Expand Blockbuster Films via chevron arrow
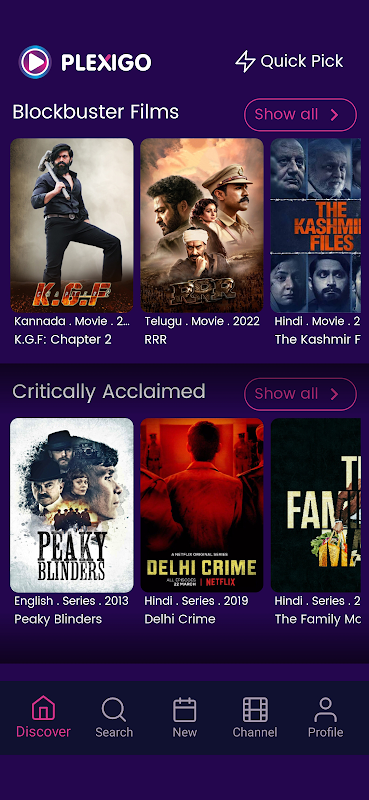The height and width of the screenshot is (800, 369). pyautogui.click(x=334, y=115)
